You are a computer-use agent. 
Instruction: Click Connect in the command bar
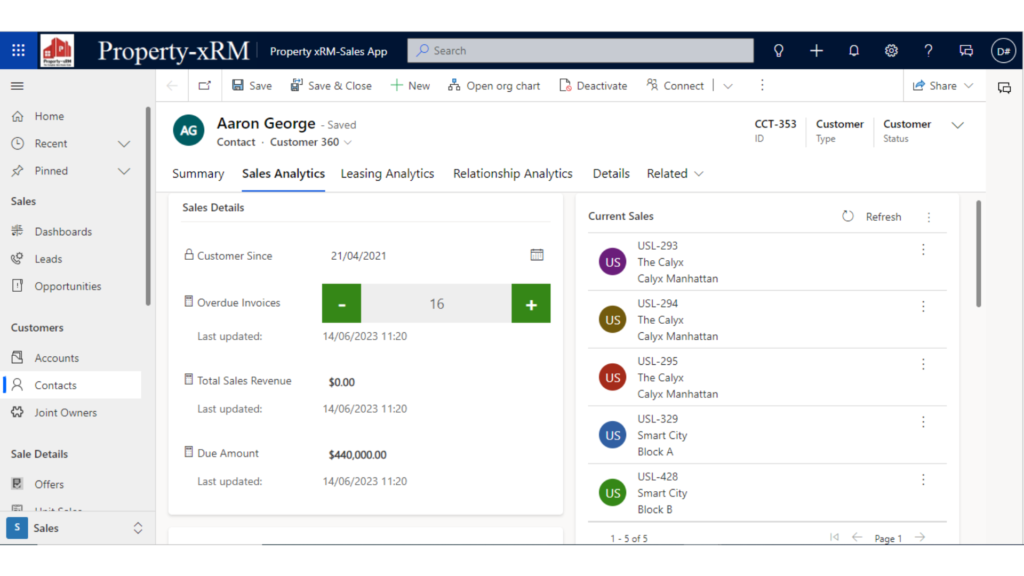(x=675, y=86)
